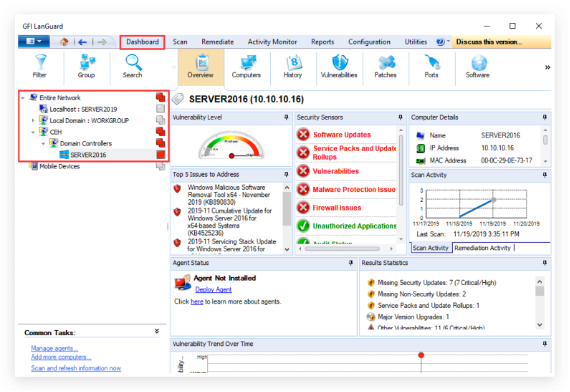The width and height of the screenshot is (570, 392).
Task: Open the Activity Monitor tab
Action: point(272,42)
